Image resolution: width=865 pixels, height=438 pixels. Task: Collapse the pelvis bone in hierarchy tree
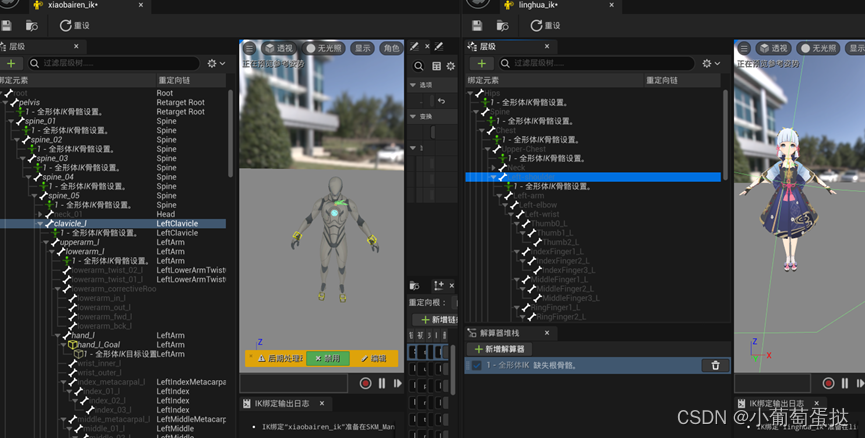[5, 103]
